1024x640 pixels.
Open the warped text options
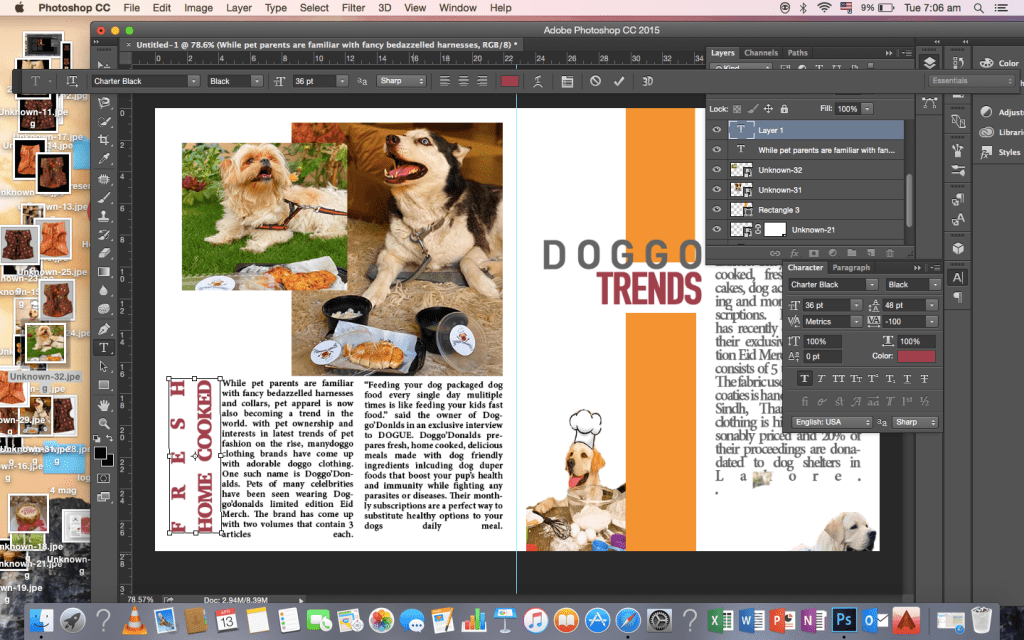(539, 81)
